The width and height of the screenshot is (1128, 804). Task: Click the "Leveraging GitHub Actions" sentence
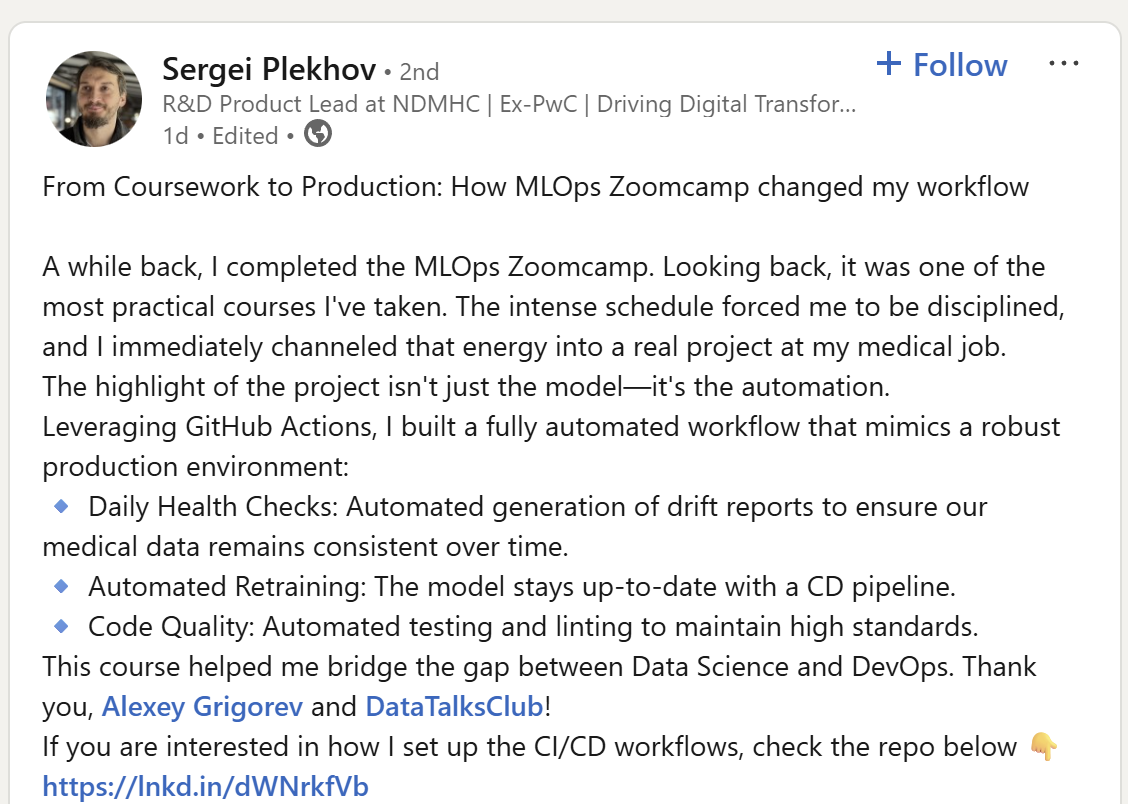coord(551,428)
